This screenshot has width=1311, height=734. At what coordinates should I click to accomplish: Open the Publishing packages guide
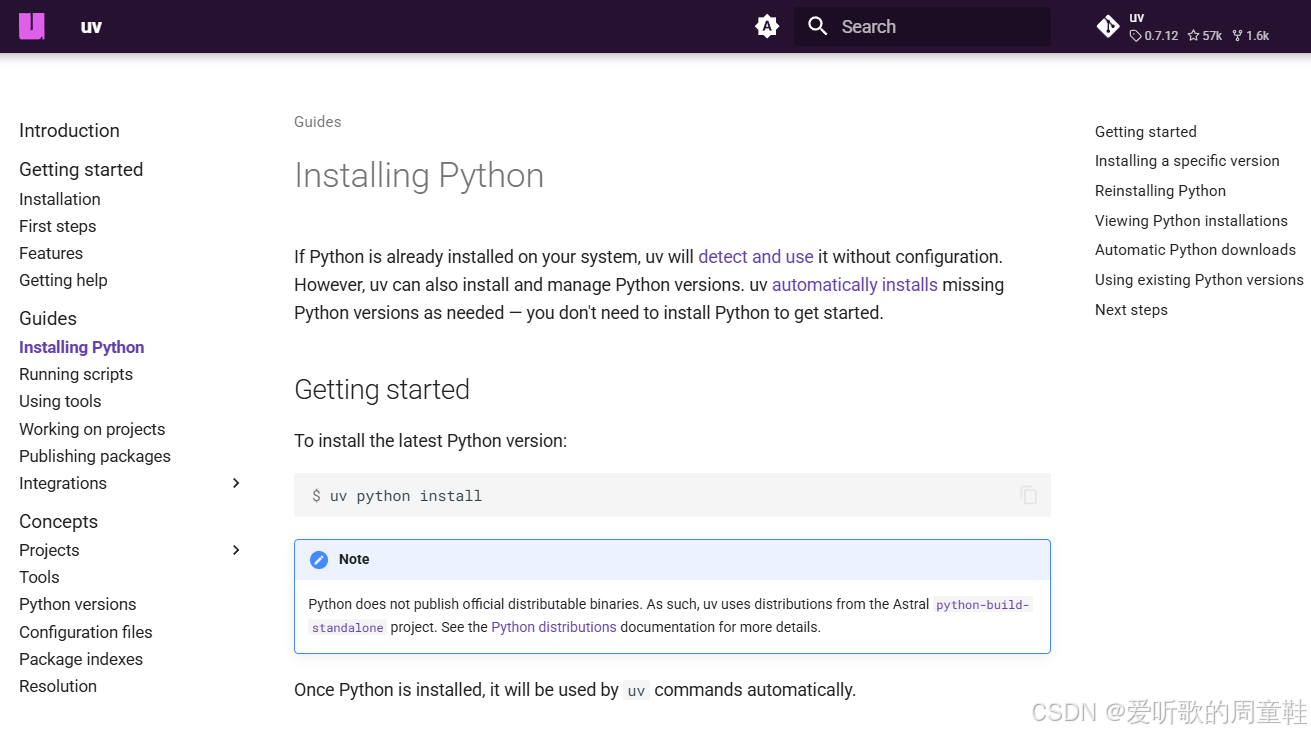[95, 456]
